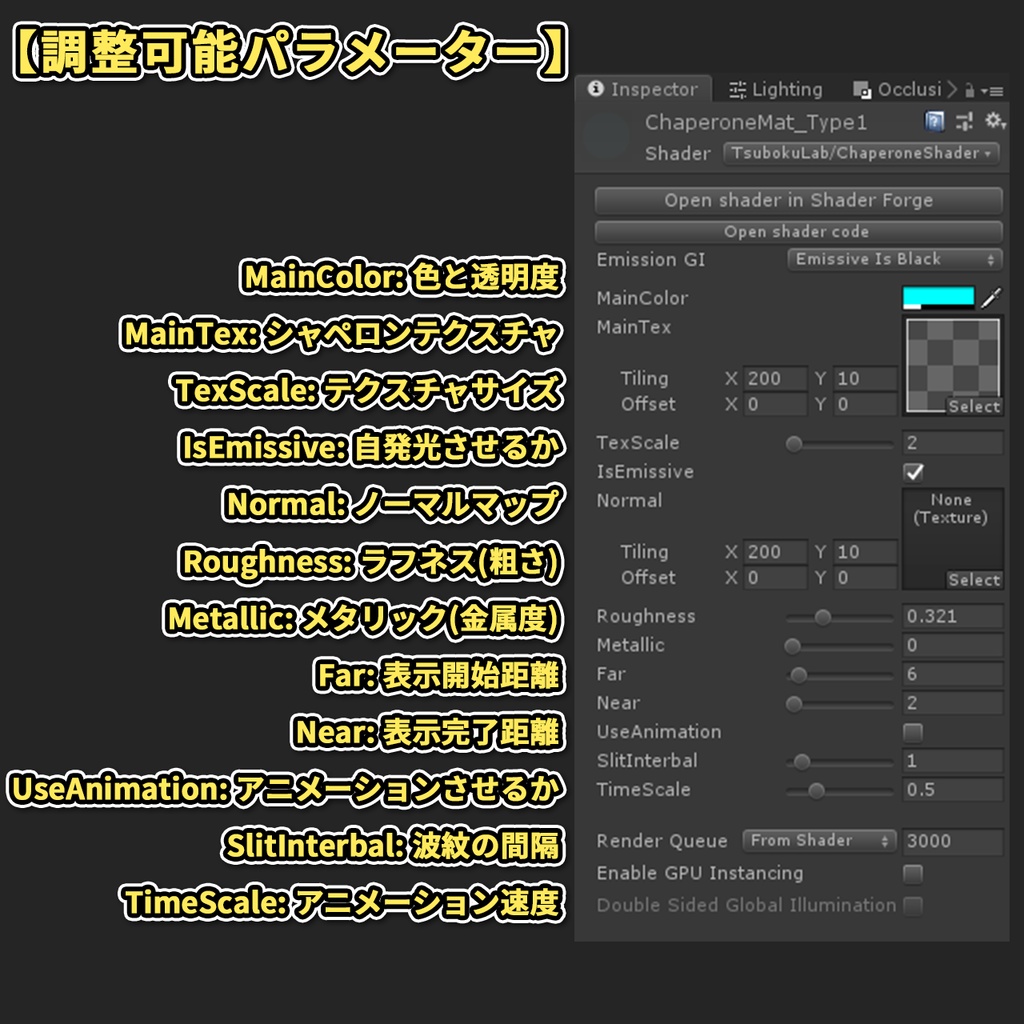
Task: Open the Inspector help reference icon
Action: pyautogui.click(x=935, y=122)
